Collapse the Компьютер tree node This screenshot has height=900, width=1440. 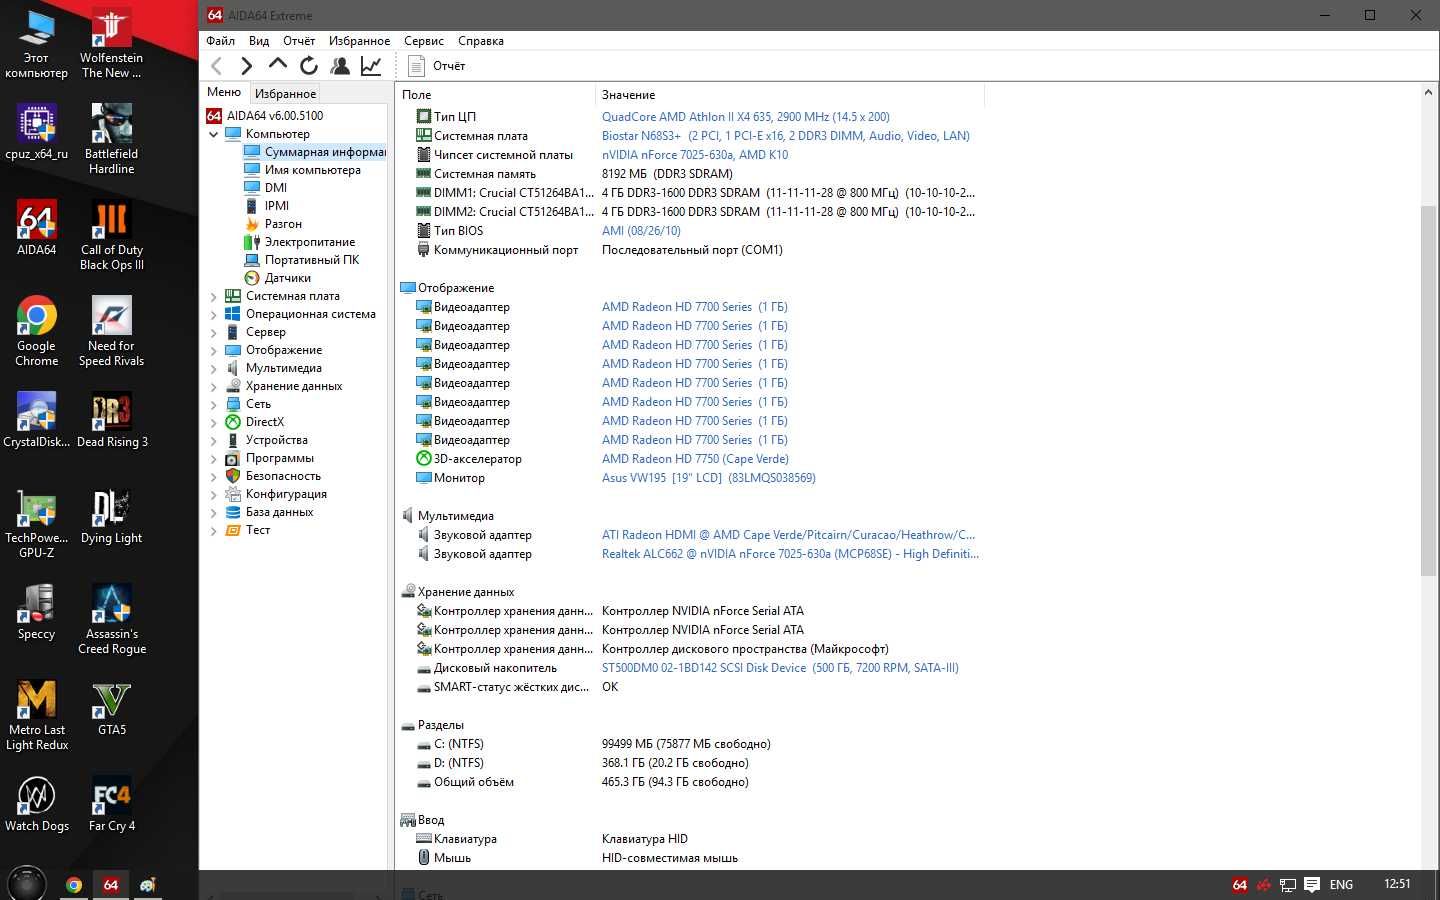coord(213,134)
